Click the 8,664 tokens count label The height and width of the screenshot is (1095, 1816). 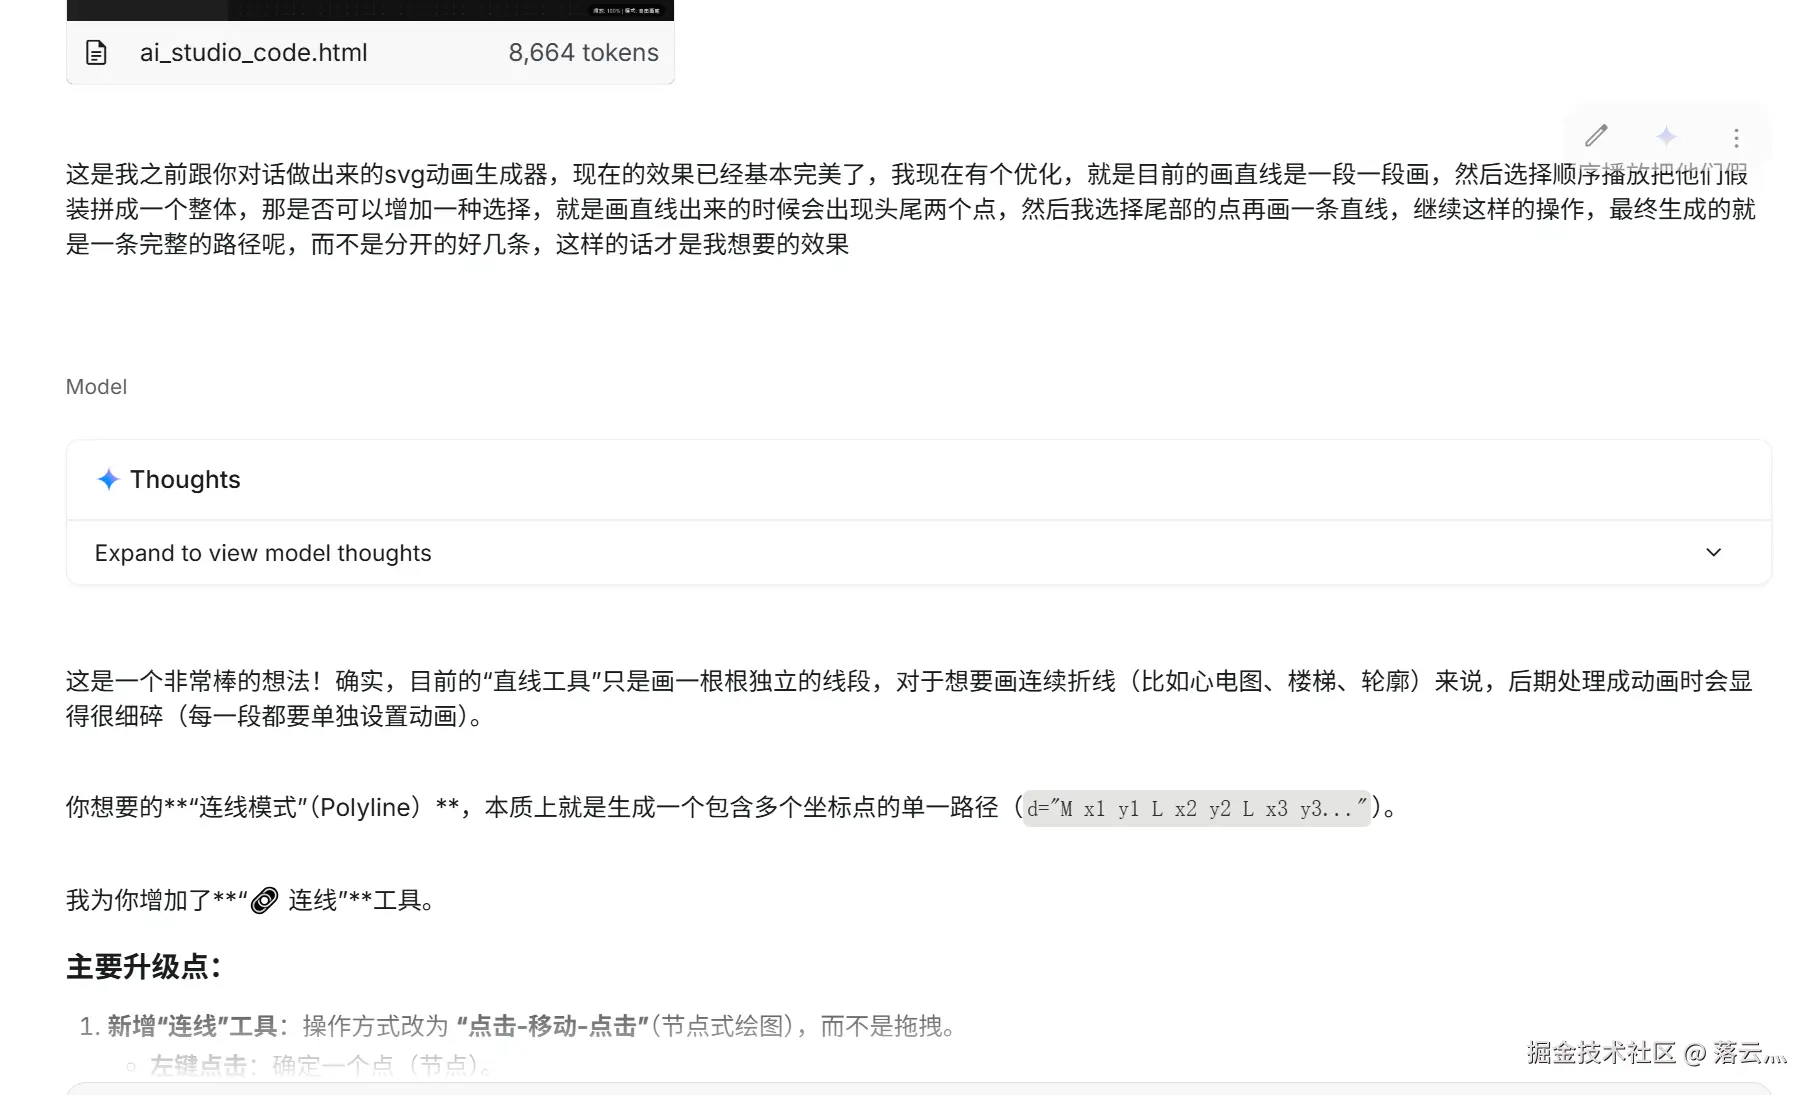pos(583,53)
